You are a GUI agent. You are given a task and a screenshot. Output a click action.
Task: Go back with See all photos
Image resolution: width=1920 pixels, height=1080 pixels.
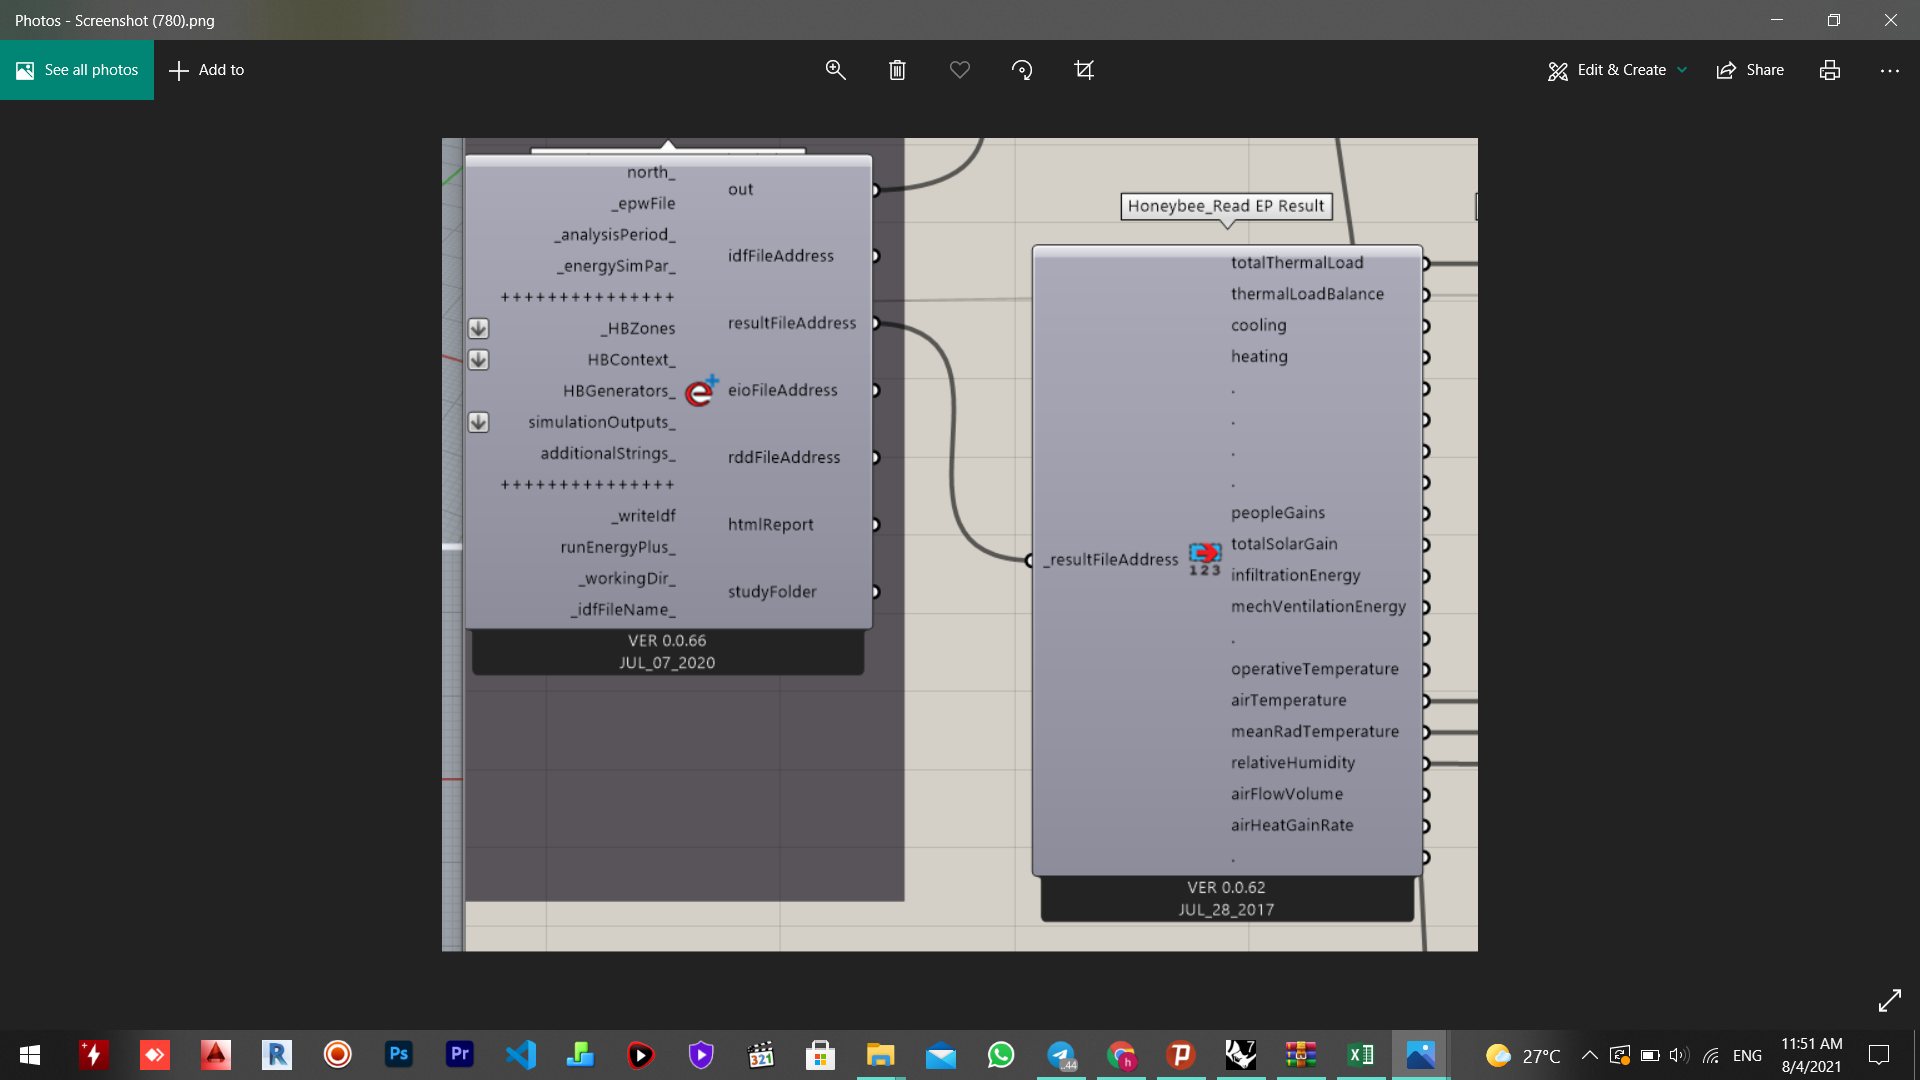pos(77,70)
